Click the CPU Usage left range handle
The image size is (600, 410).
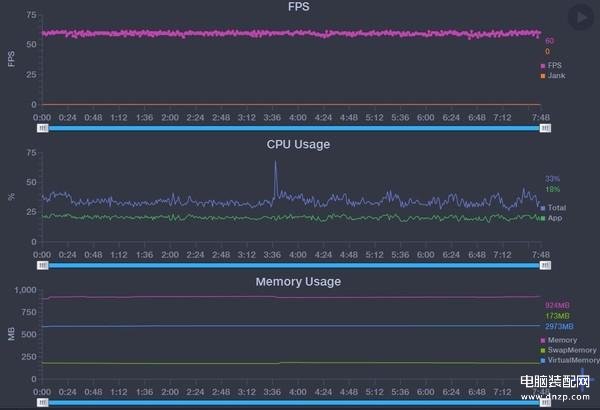[43, 265]
